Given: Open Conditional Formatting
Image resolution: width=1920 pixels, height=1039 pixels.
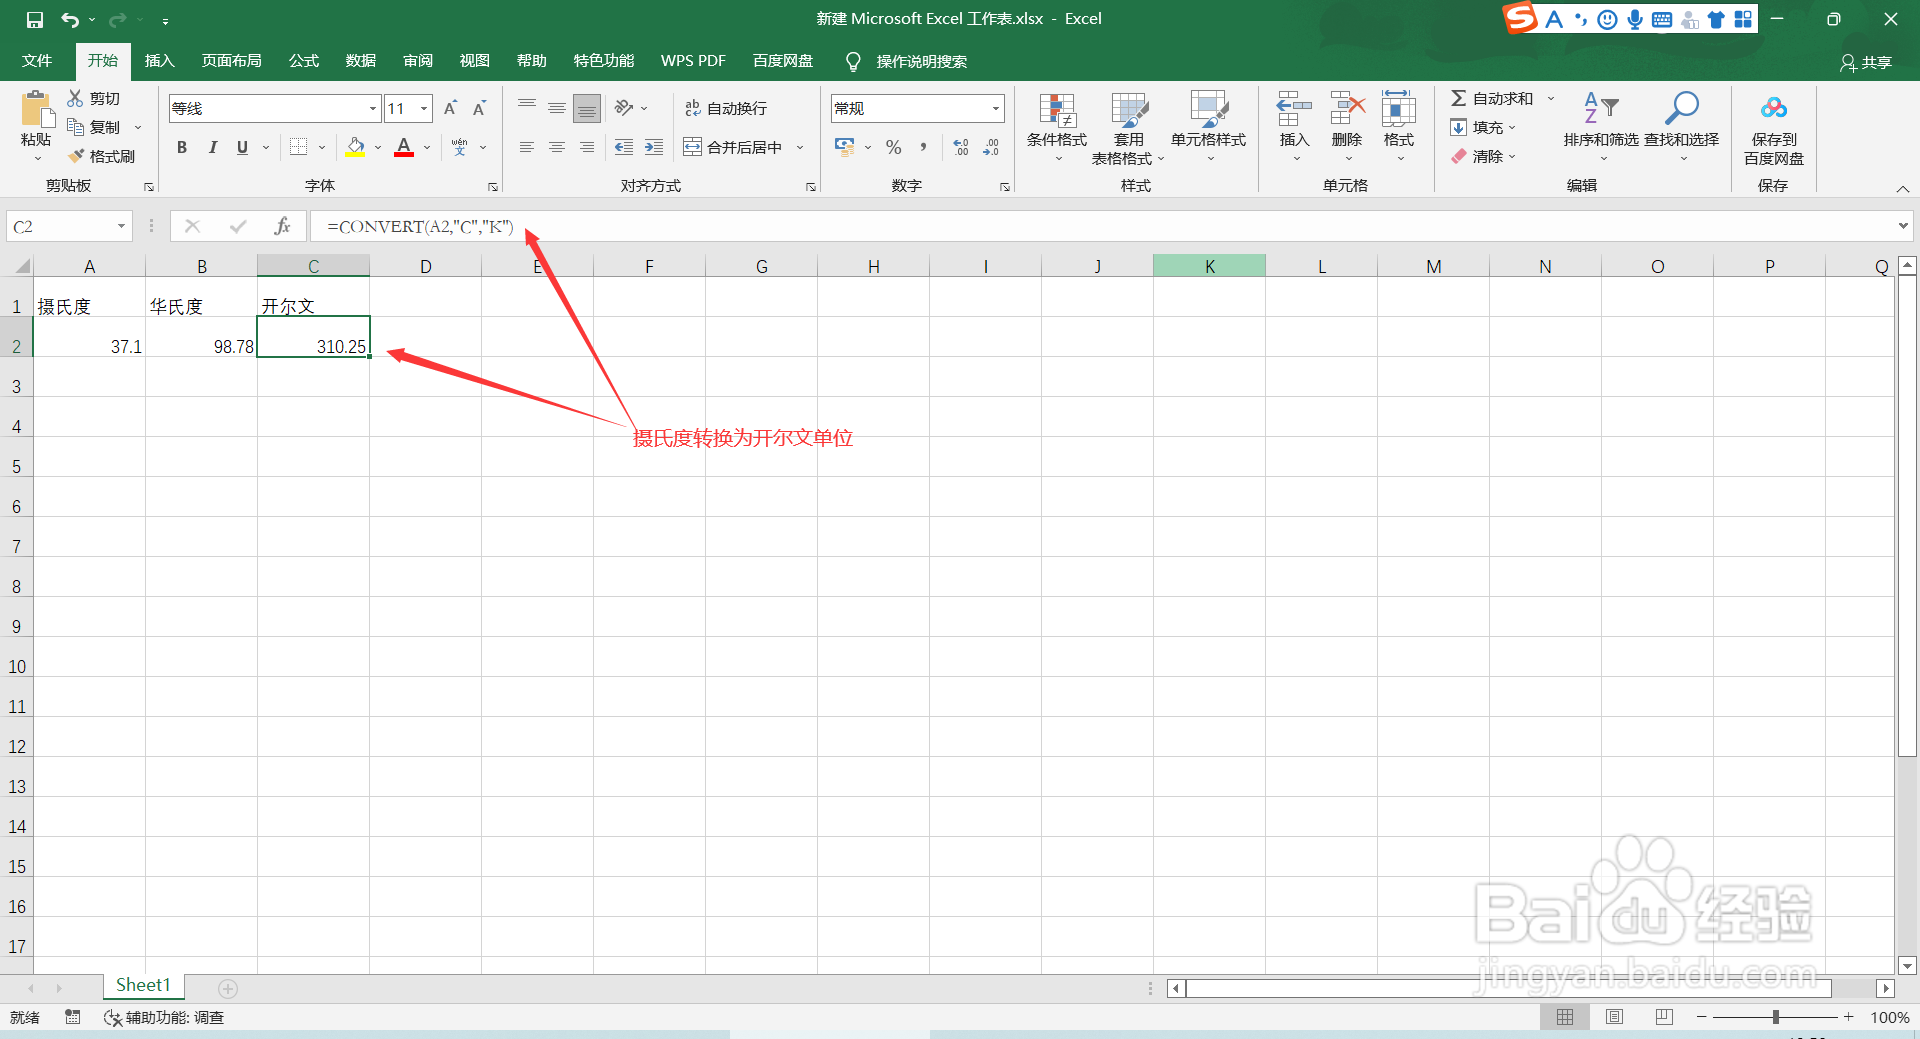Looking at the screenshot, I should pyautogui.click(x=1057, y=128).
